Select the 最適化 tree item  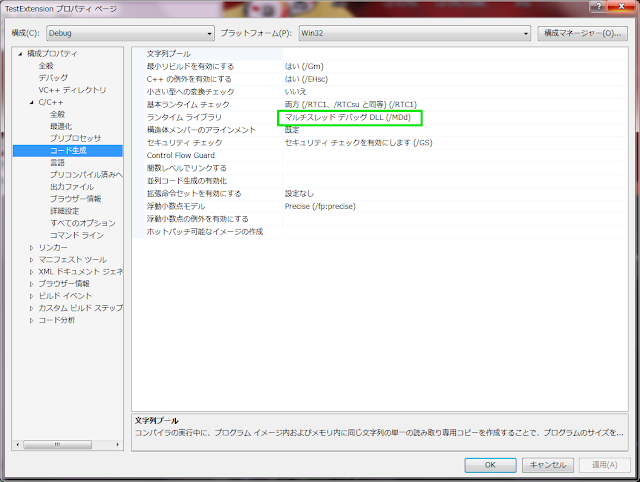tap(61, 127)
